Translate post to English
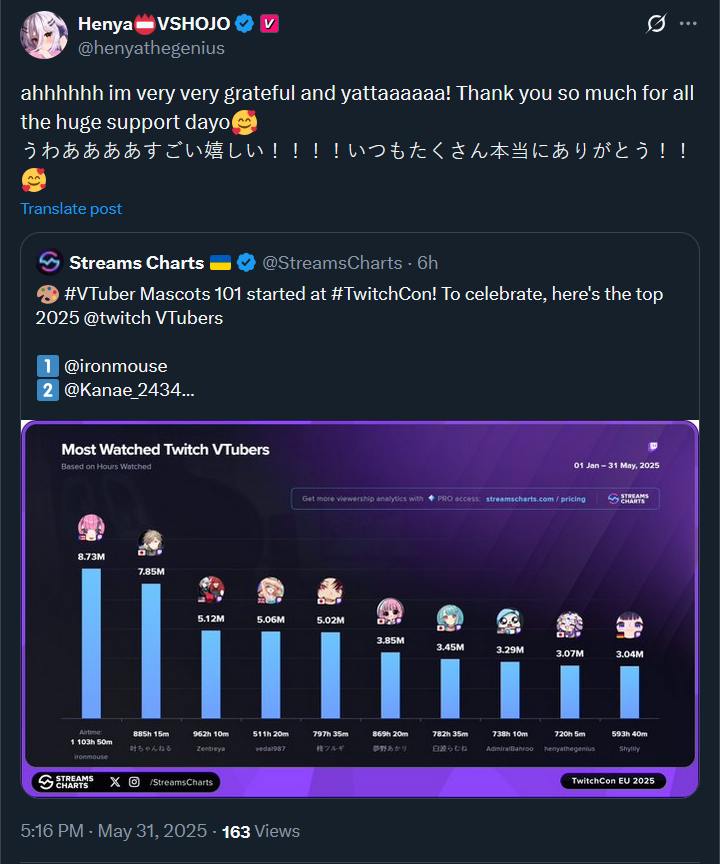This screenshot has width=720, height=864. tap(71, 208)
